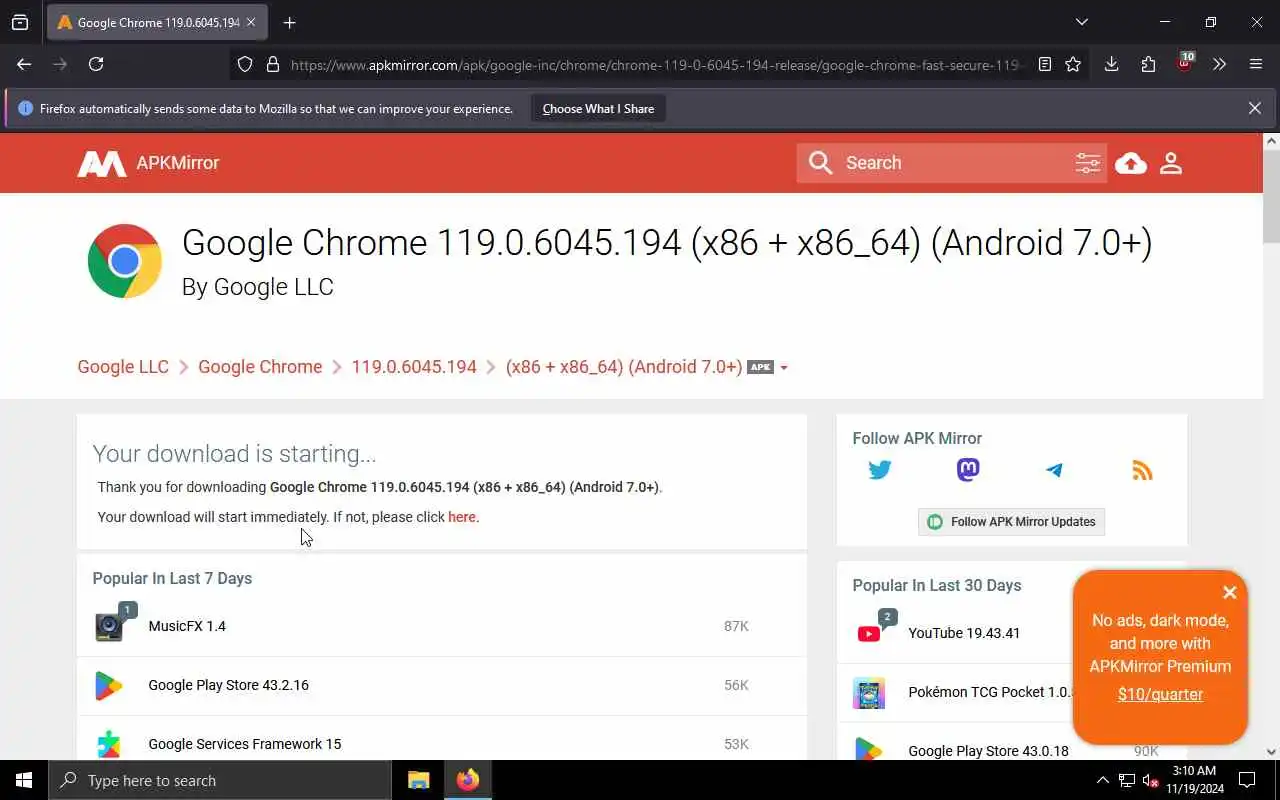This screenshot has height=800, width=1280.
Task: Click the YouTube app icon
Action: click(869, 633)
